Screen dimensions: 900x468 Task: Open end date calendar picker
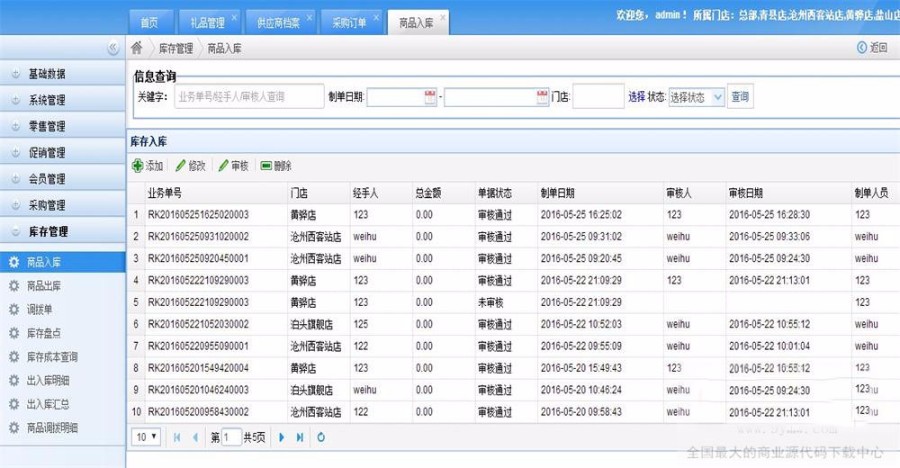point(542,97)
